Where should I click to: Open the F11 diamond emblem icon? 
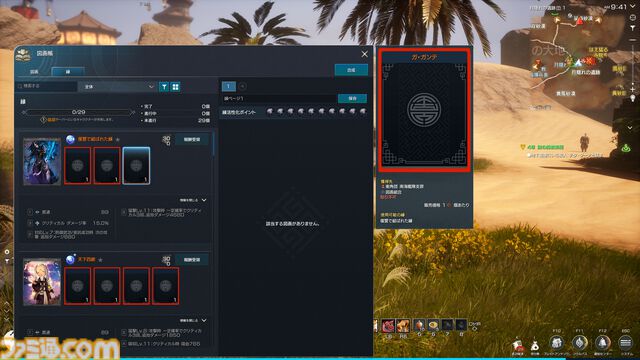pyautogui.click(x=580, y=343)
